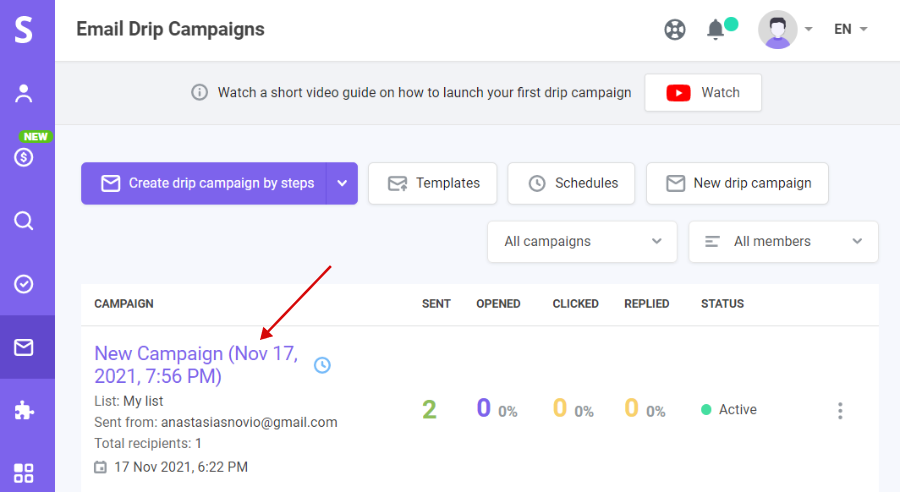Image resolution: width=900 pixels, height=492 pixels.
Task: Expand arrow beside Create drip campaign by steps
Action: (342, 183)
